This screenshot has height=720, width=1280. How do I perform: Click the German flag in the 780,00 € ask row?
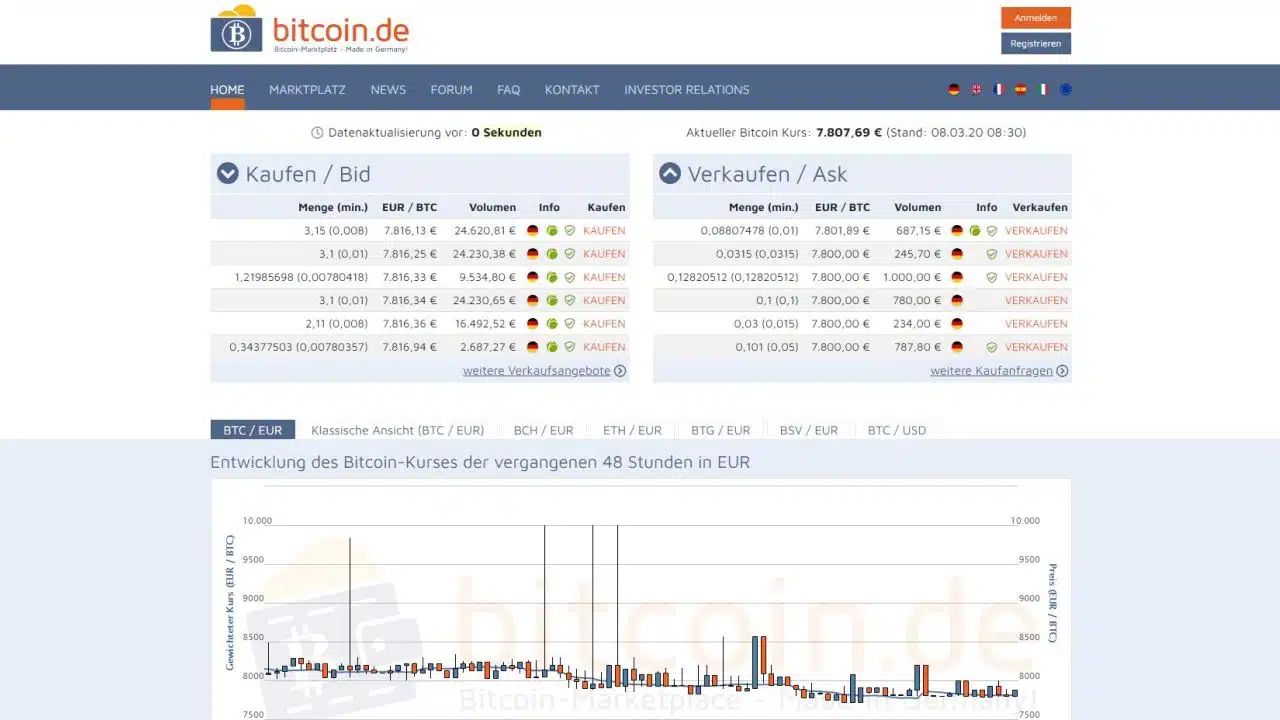(x=957, y=300)
